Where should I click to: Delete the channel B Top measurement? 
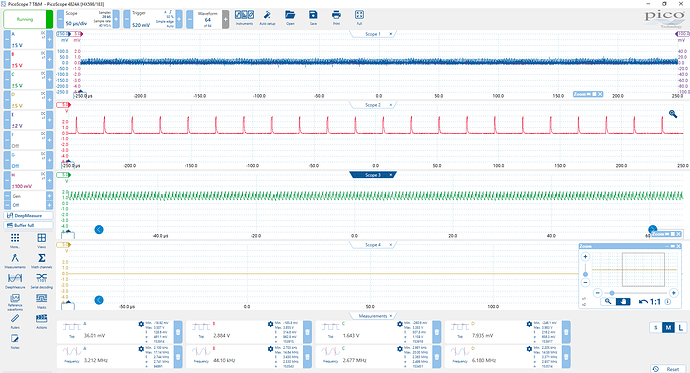point(308,332)
